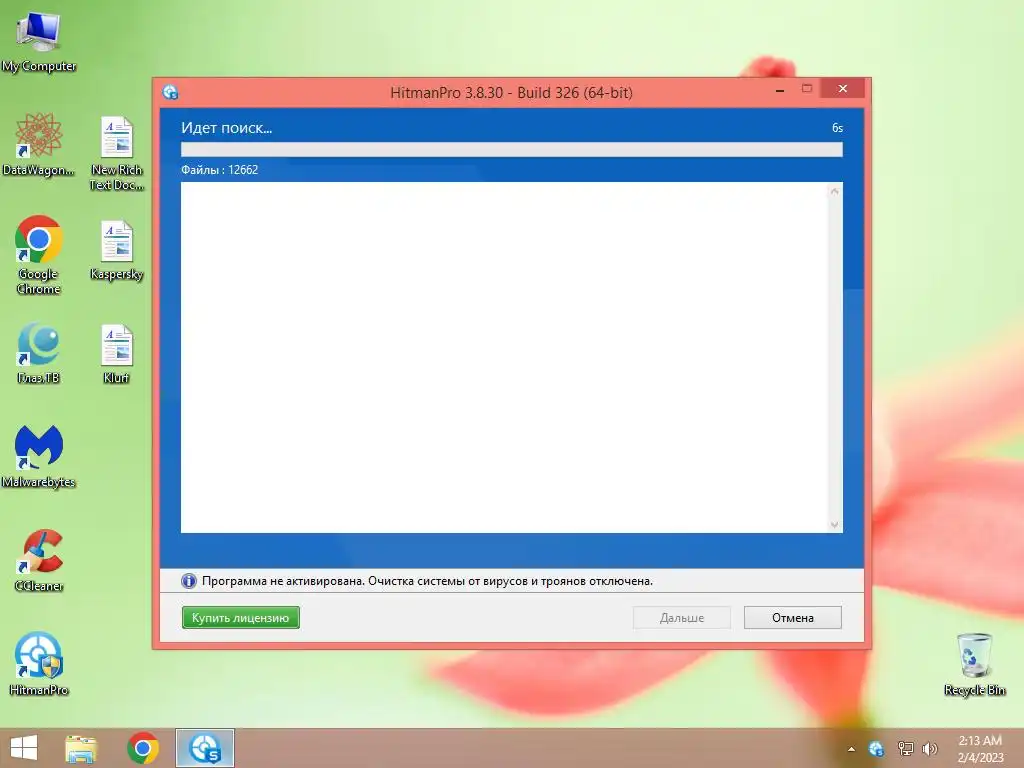Viewport: 1024px width, 768px height.
Task: Click the Идет поиск... status heading
Action: pyautogui.click(x=227, y=128)
